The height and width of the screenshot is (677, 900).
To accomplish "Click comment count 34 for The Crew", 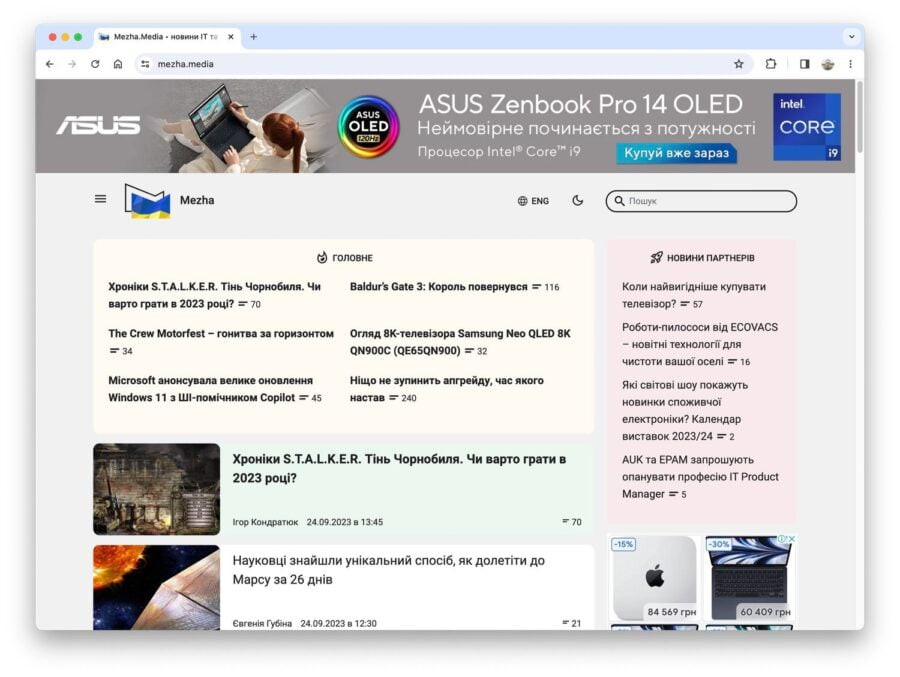I will [x=121, y=351].
